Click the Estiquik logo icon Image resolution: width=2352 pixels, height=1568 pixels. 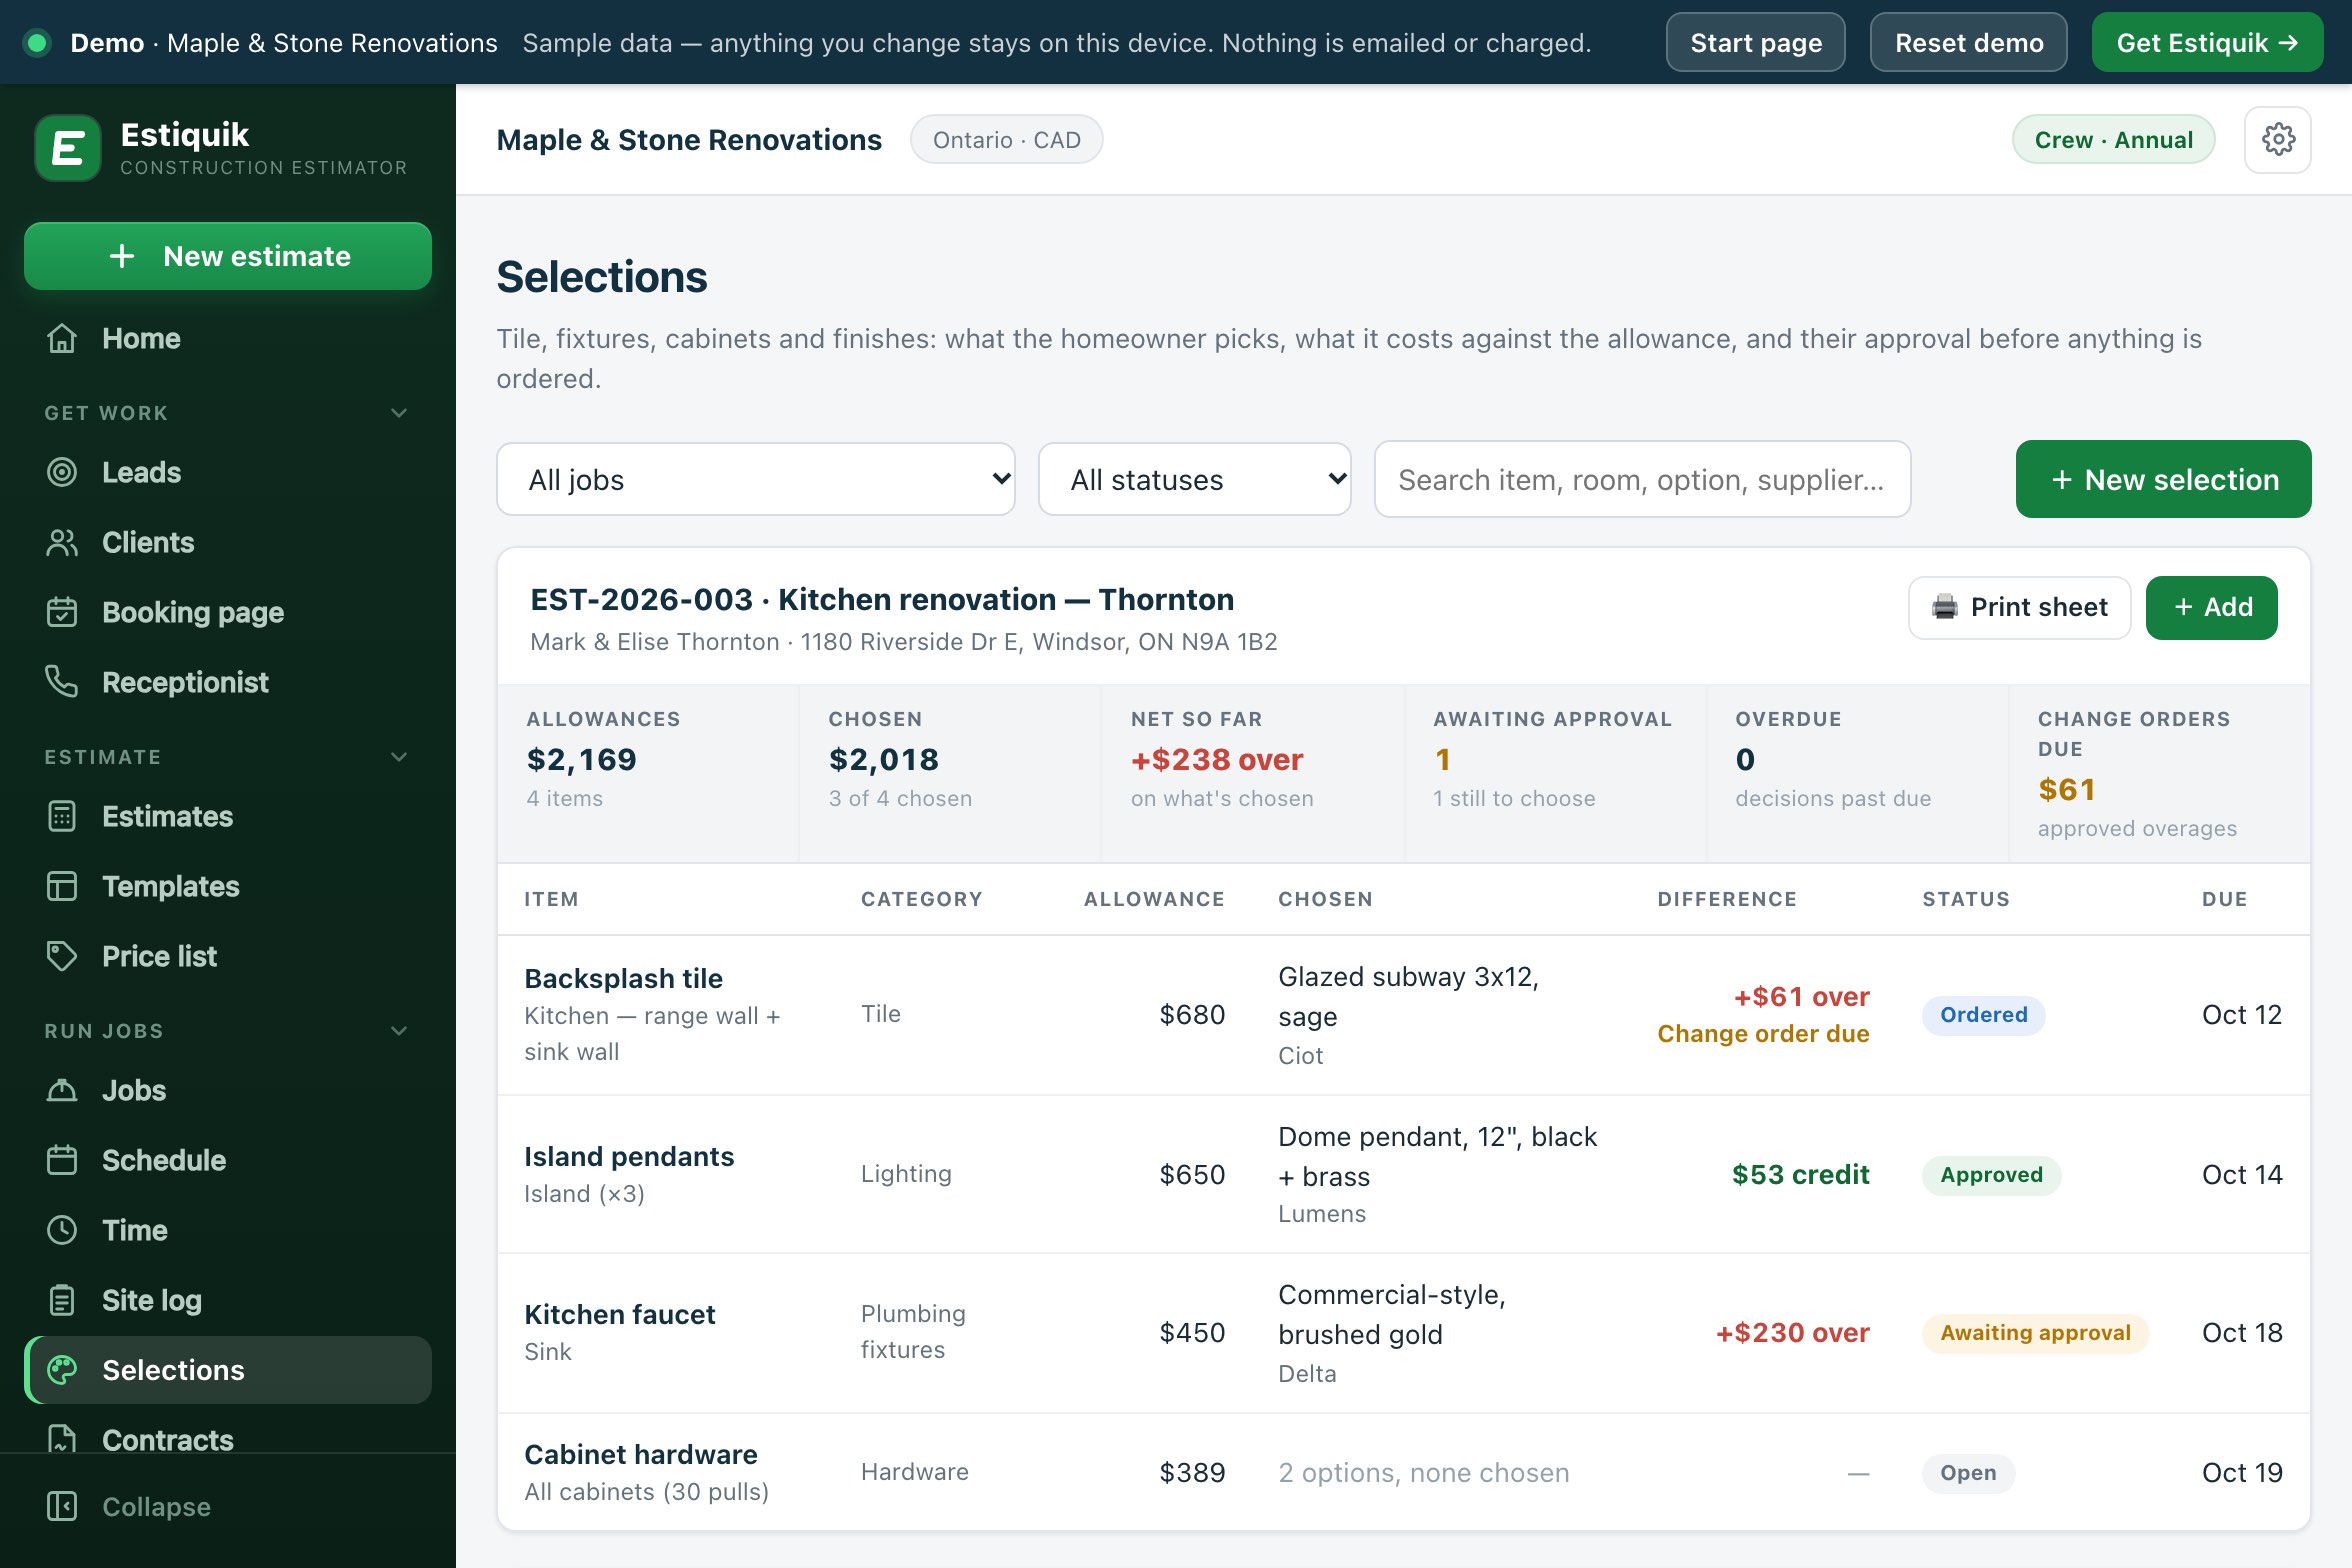67,148
